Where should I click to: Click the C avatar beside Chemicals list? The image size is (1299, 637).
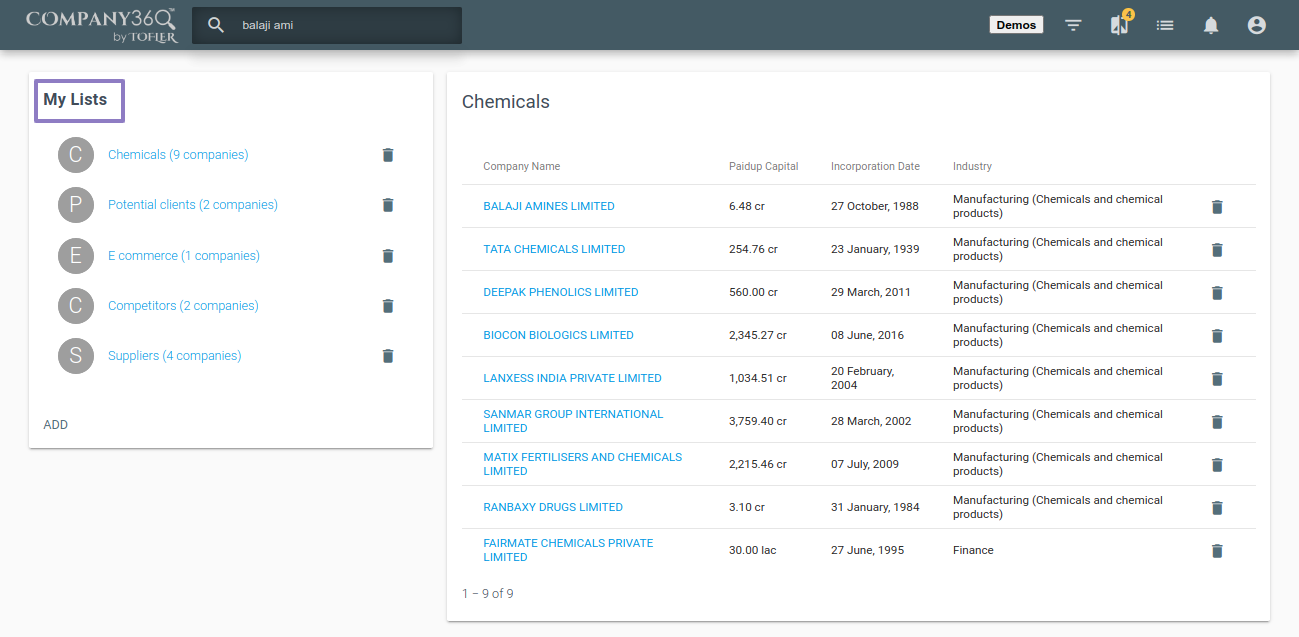pyautogui.click(x=76, y=155)
